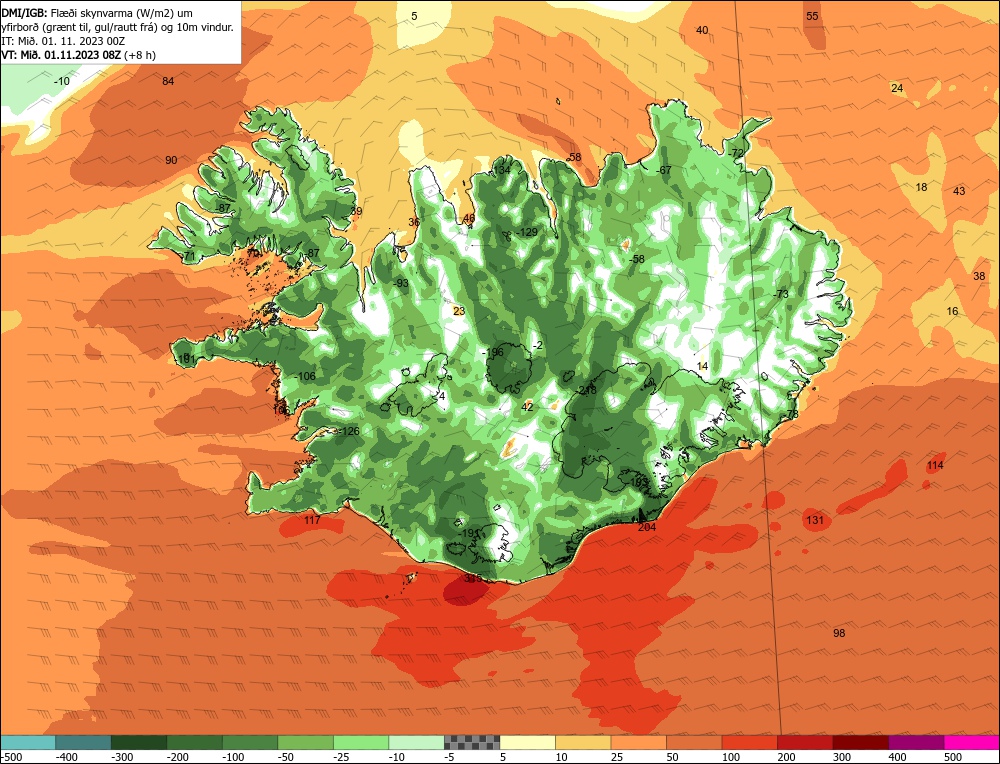The image size is (1000, 764).
Task: Click the '-93' flux value on land
Action: coord(401,283)
